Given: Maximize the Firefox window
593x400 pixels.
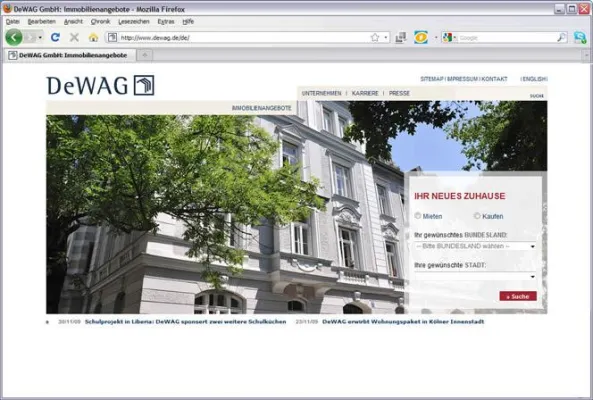Looking at the screenshot, I should (x=572, y=9).
